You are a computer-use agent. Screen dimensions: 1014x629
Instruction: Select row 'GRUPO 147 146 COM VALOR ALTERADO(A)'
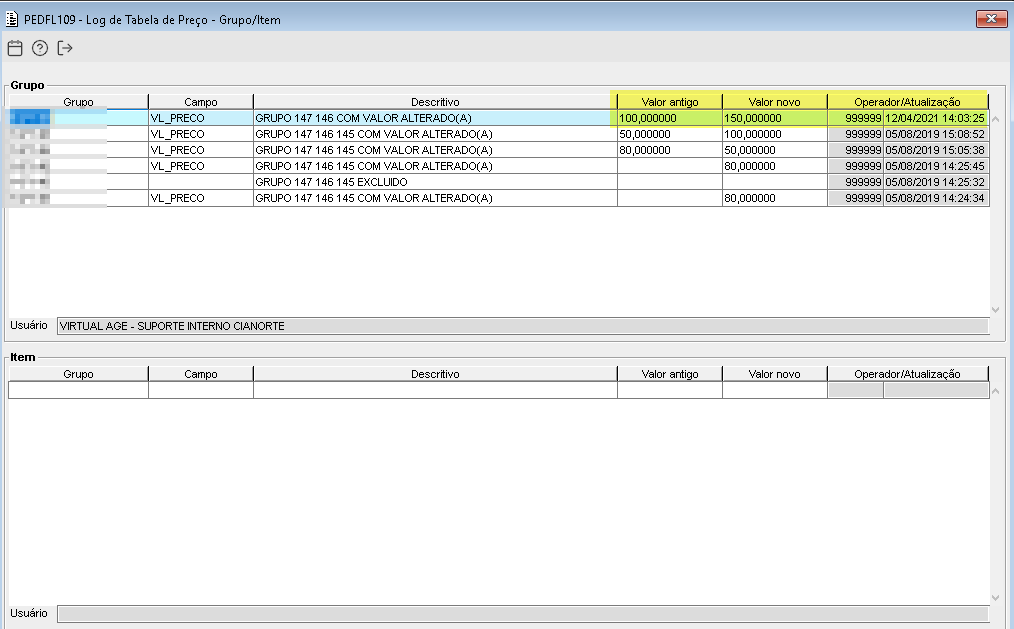pyautogui.click(x=499, y=118)
